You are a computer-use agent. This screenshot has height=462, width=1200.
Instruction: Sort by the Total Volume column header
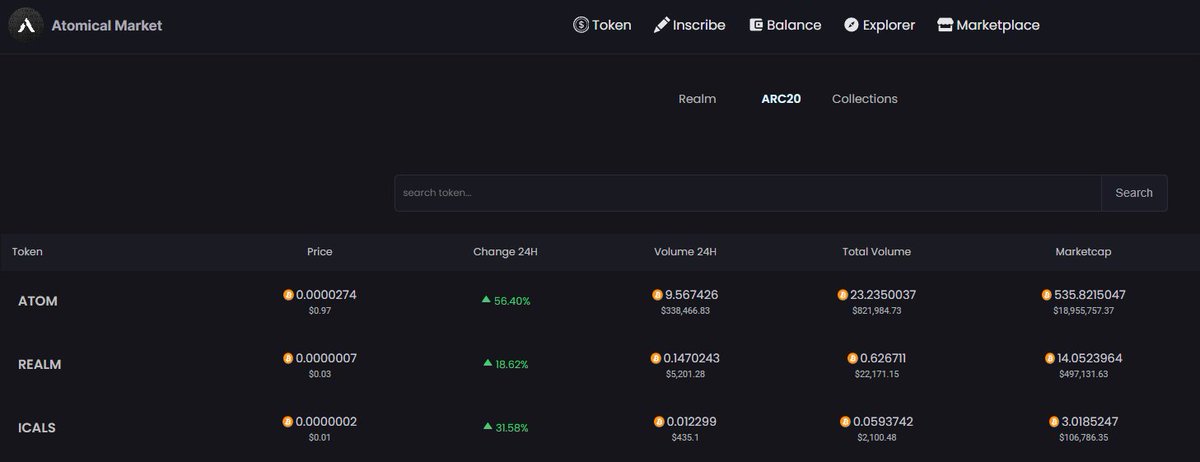click(877, 252)
